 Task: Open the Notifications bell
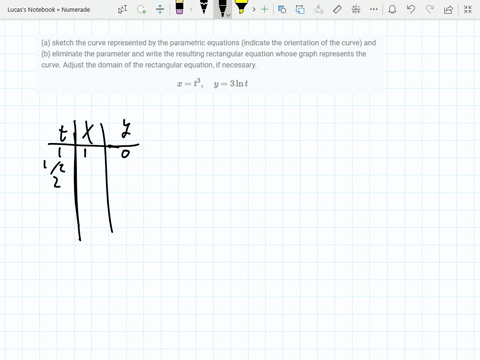(x=392, y=9)
